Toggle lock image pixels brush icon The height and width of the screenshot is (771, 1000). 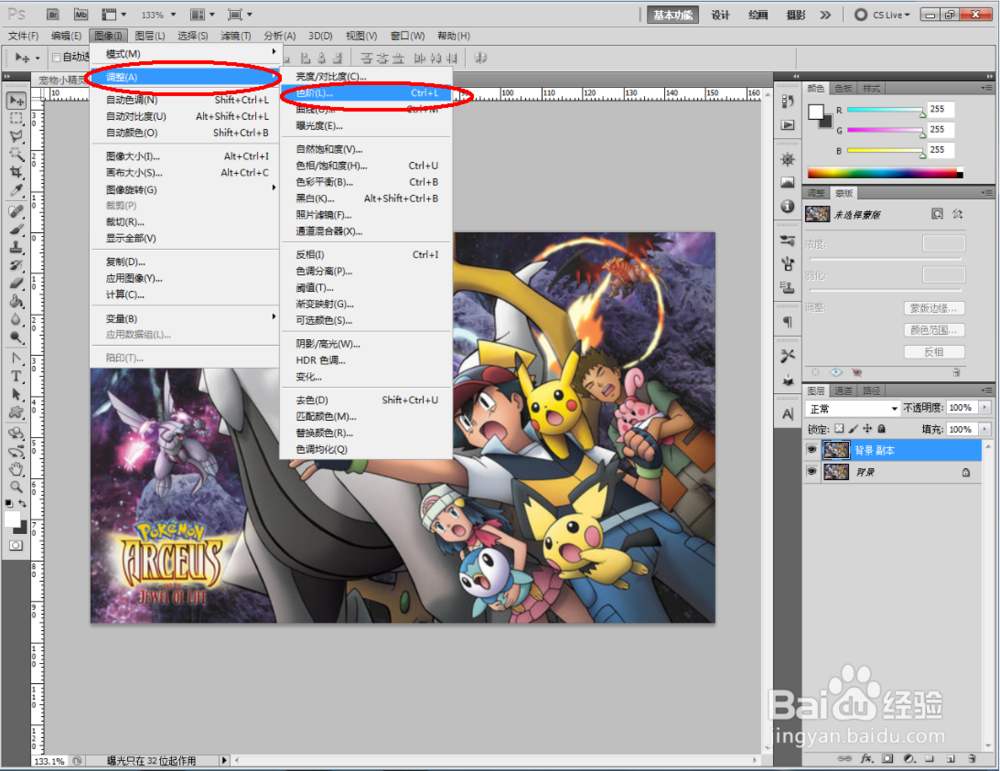click(x=853, y=429)
